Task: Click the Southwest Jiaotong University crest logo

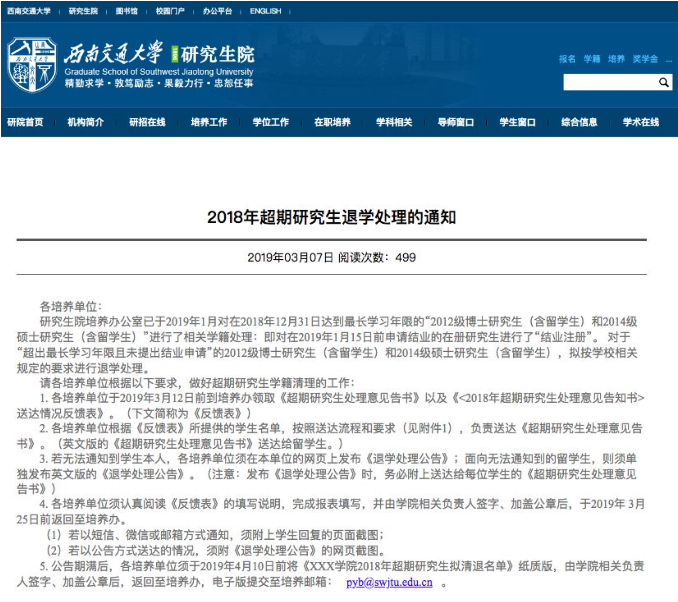Action: pyautogui.click(x=32, y=64)
